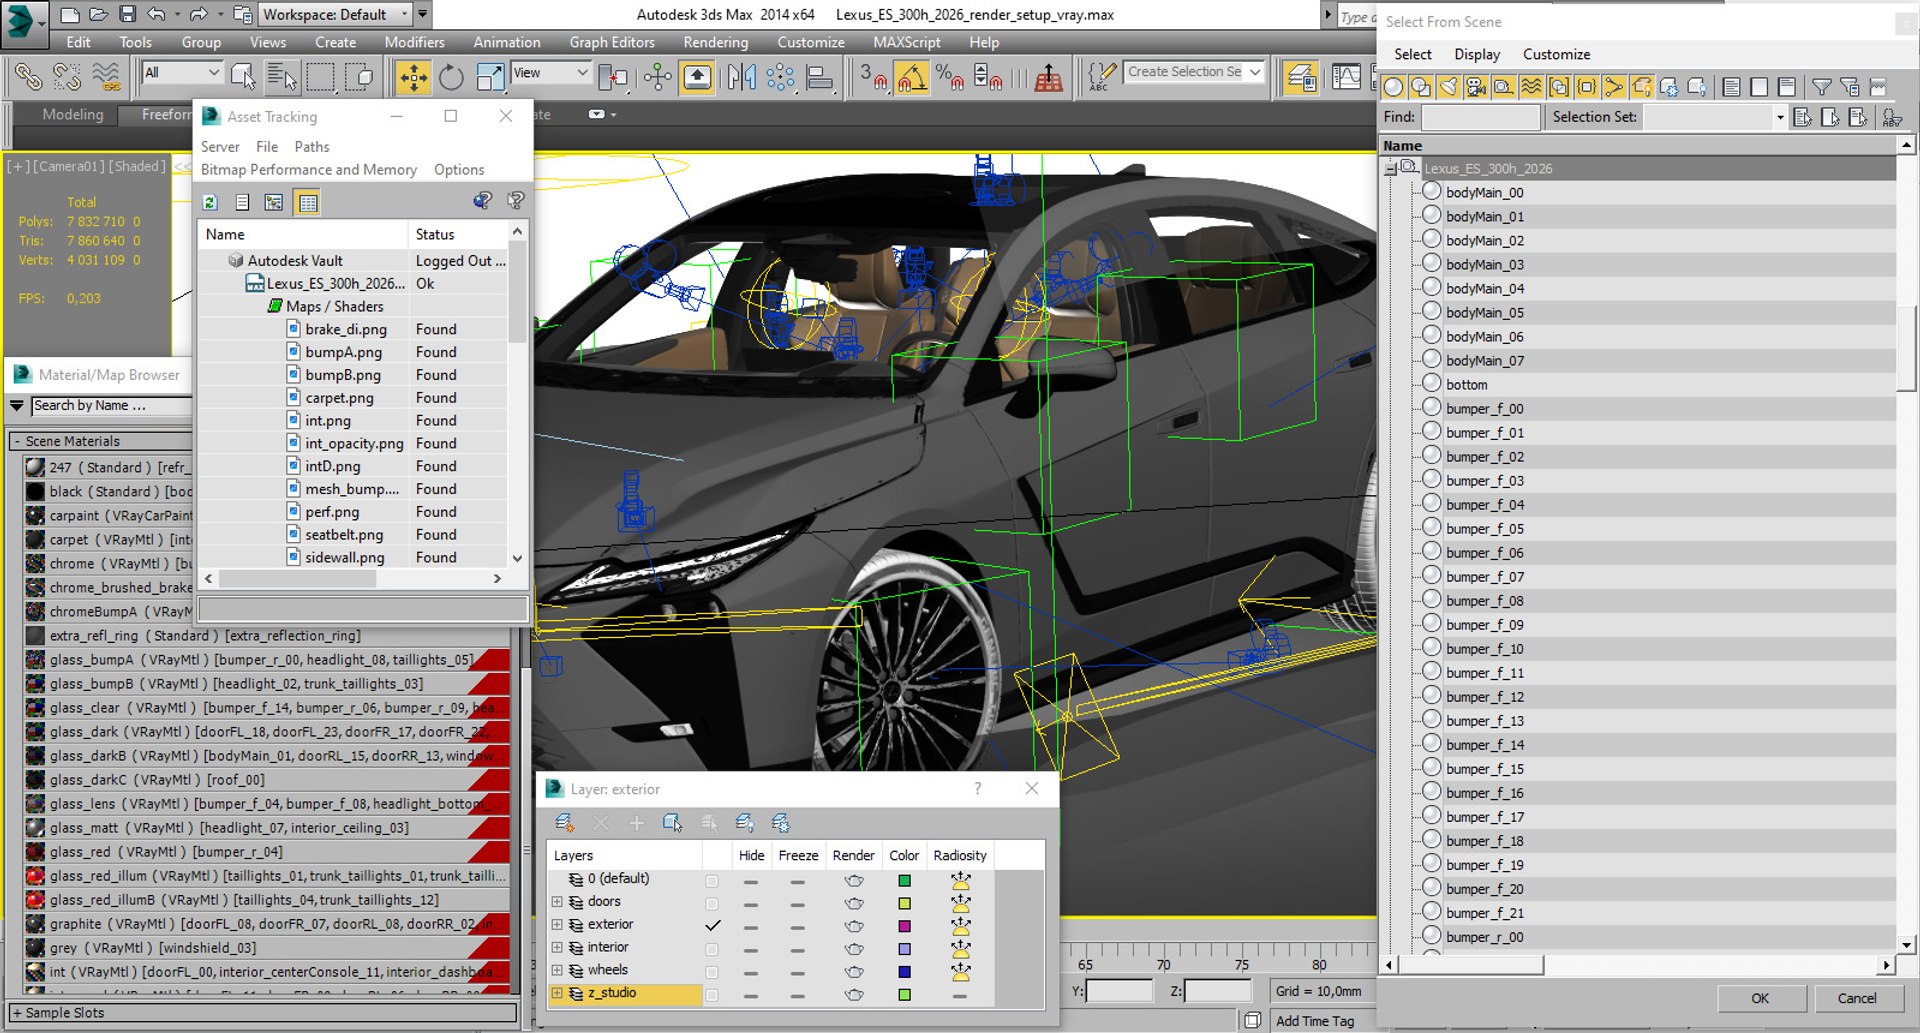Open the Select by Name list icon
1920x1033 pixels.
coord(282,77)
